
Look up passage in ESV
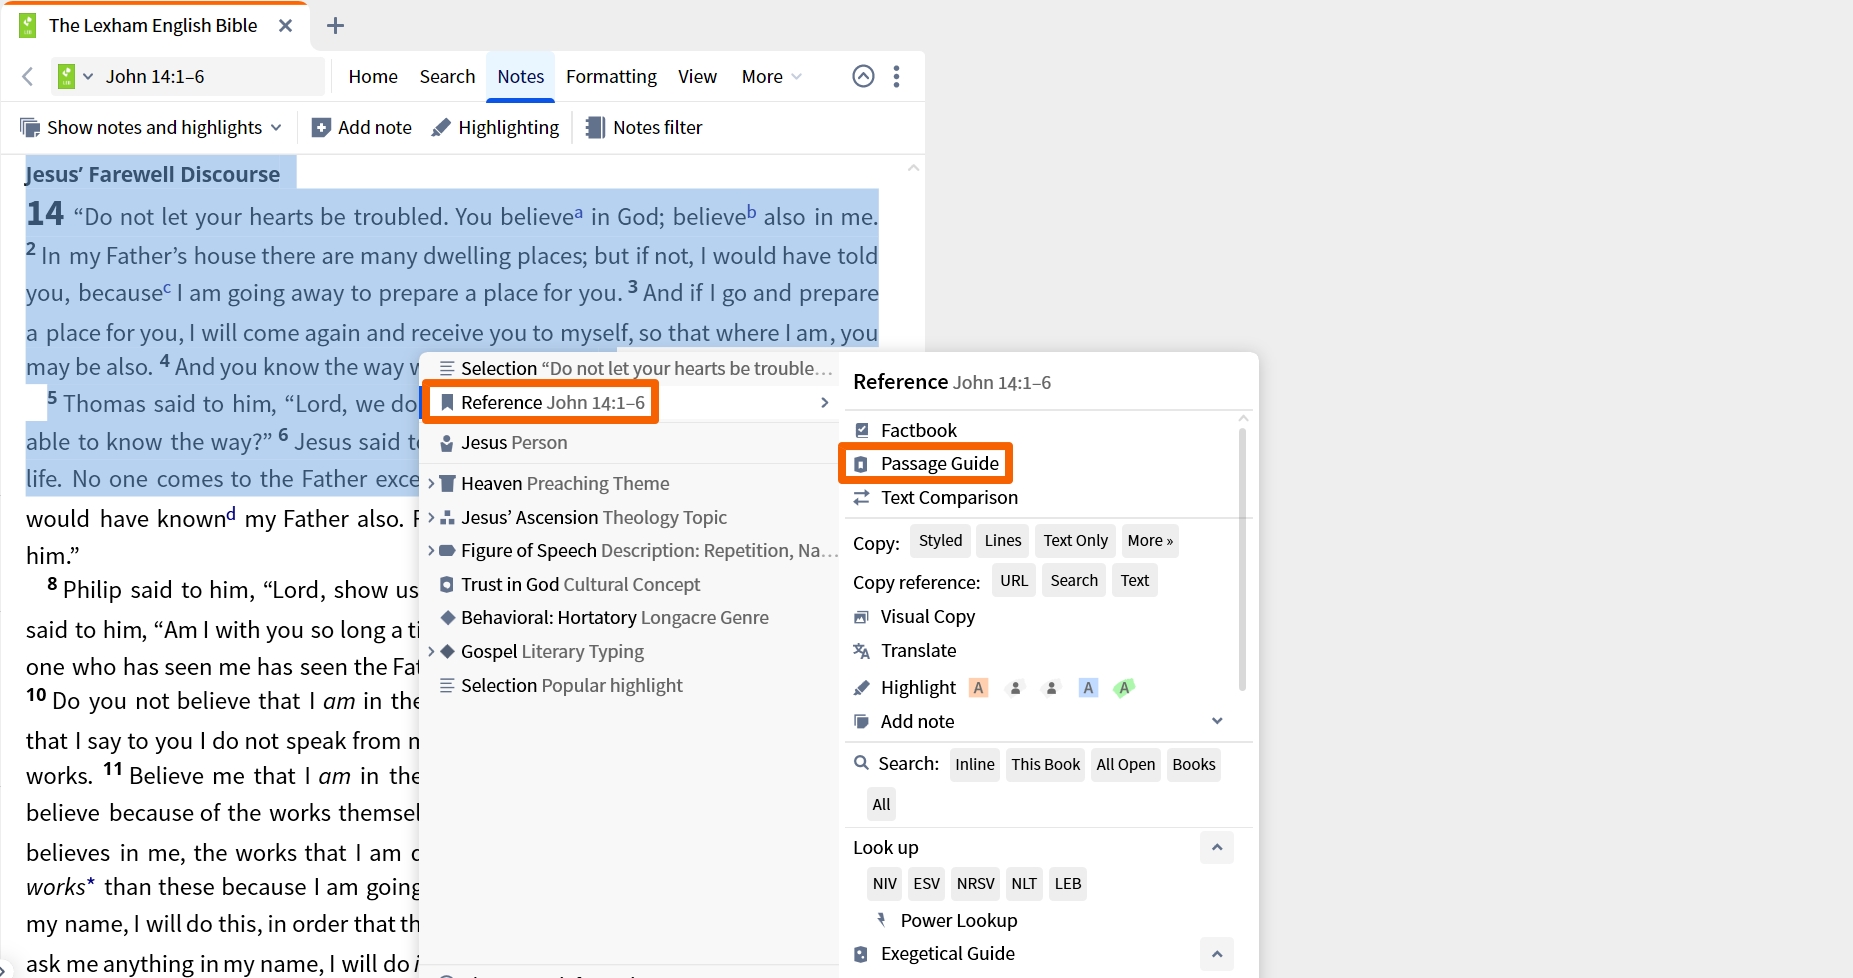click(x=926, y=884)
